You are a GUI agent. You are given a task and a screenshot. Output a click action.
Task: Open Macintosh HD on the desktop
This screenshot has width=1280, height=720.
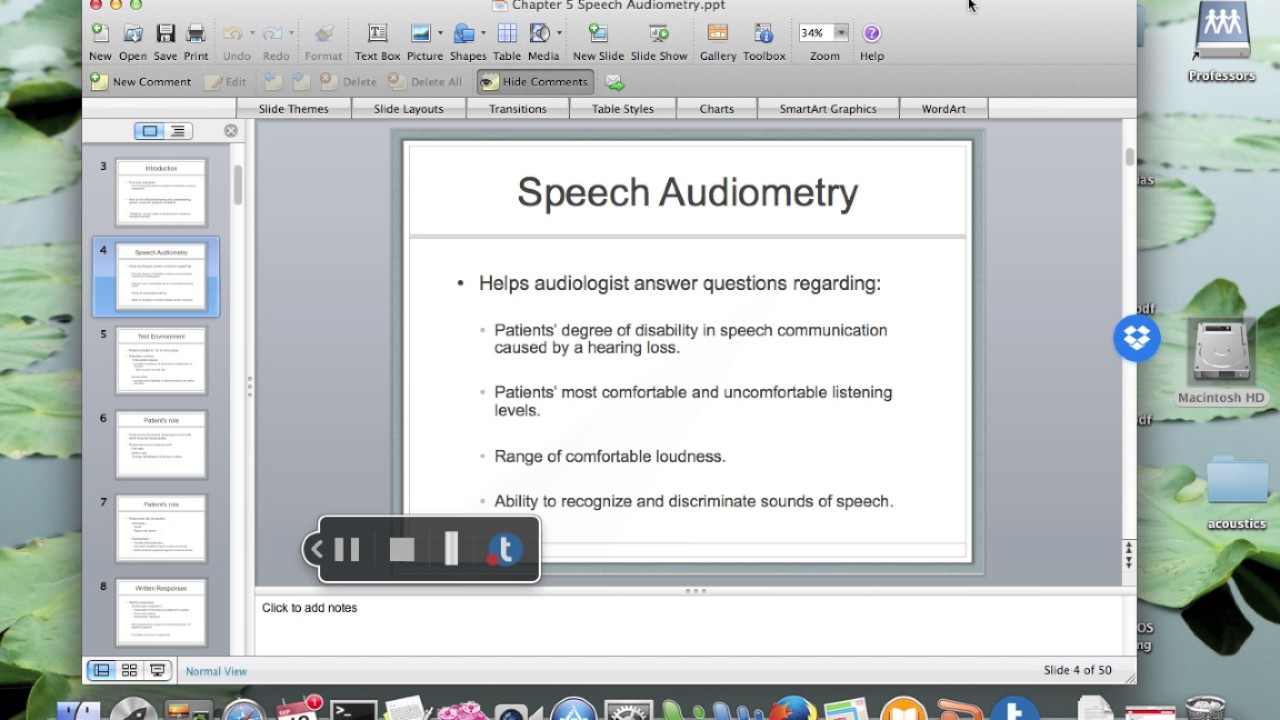pos(1221,362)
